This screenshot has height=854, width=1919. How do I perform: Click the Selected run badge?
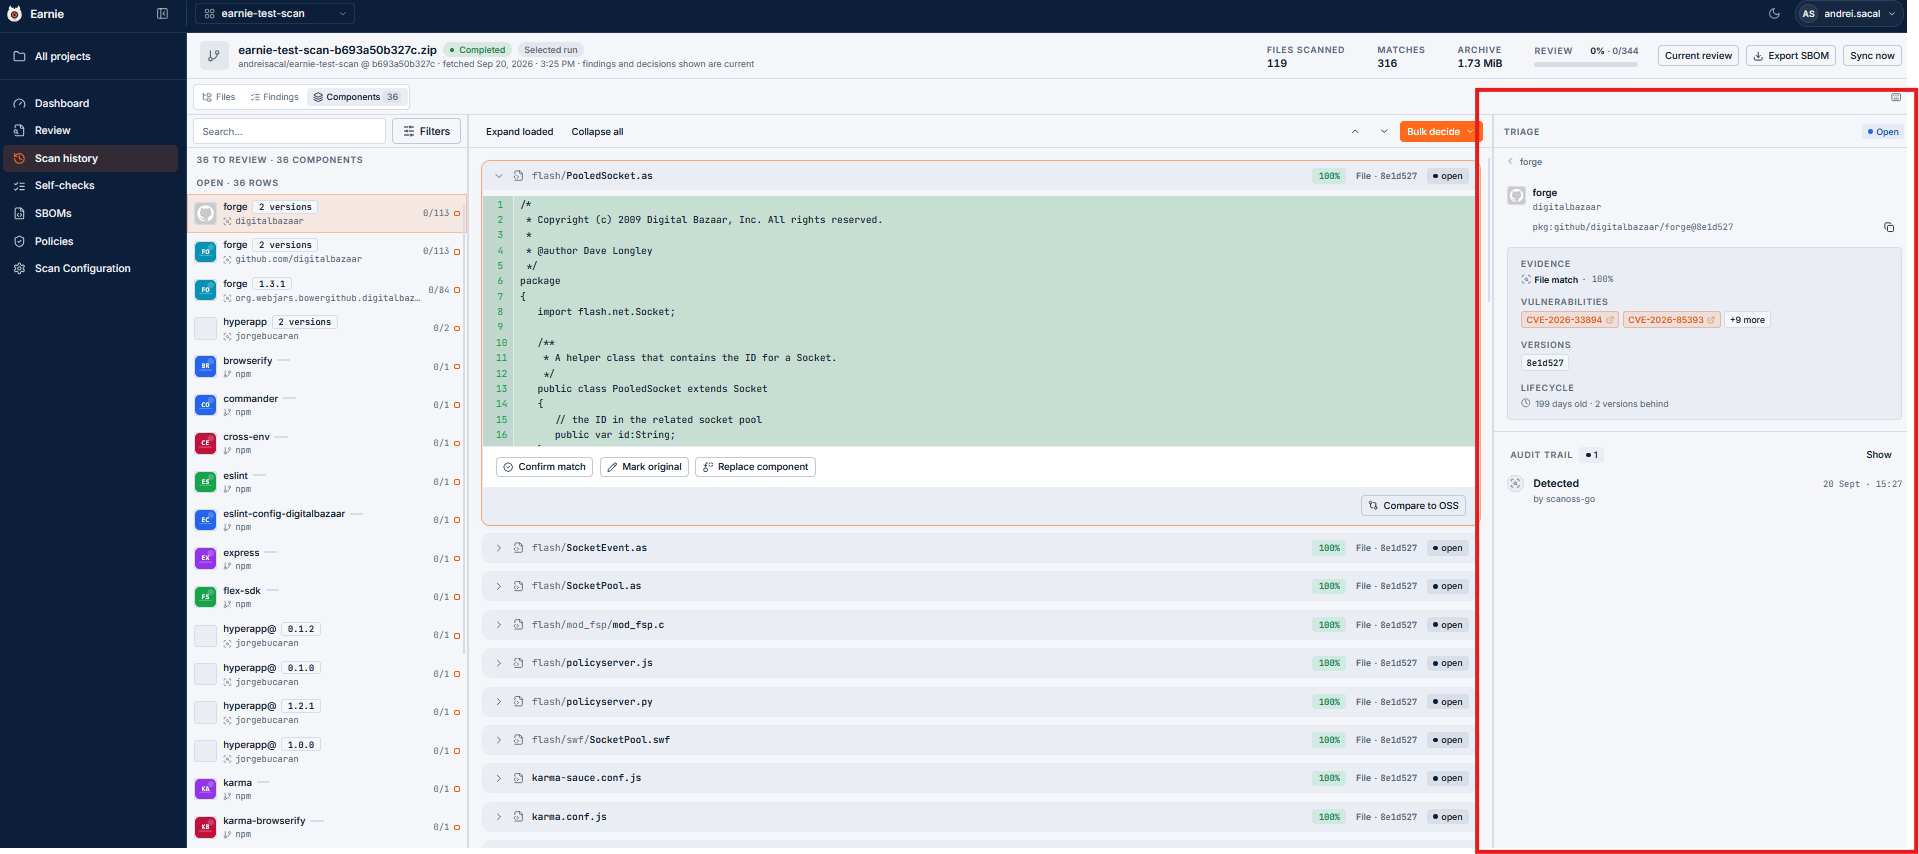point(551,50)
